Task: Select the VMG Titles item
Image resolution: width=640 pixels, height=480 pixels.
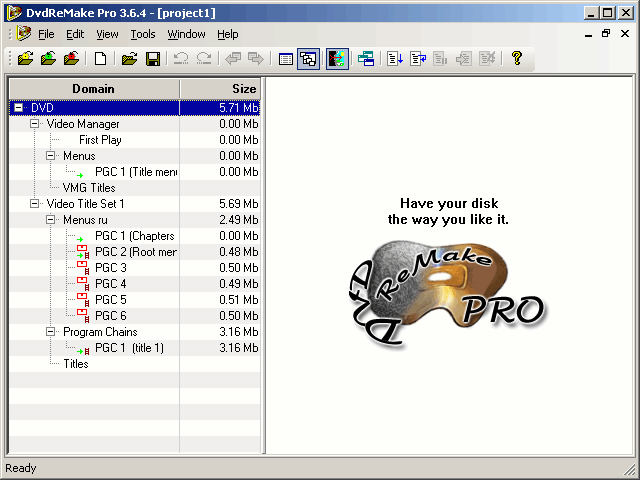Action: (x=89, y=188)
